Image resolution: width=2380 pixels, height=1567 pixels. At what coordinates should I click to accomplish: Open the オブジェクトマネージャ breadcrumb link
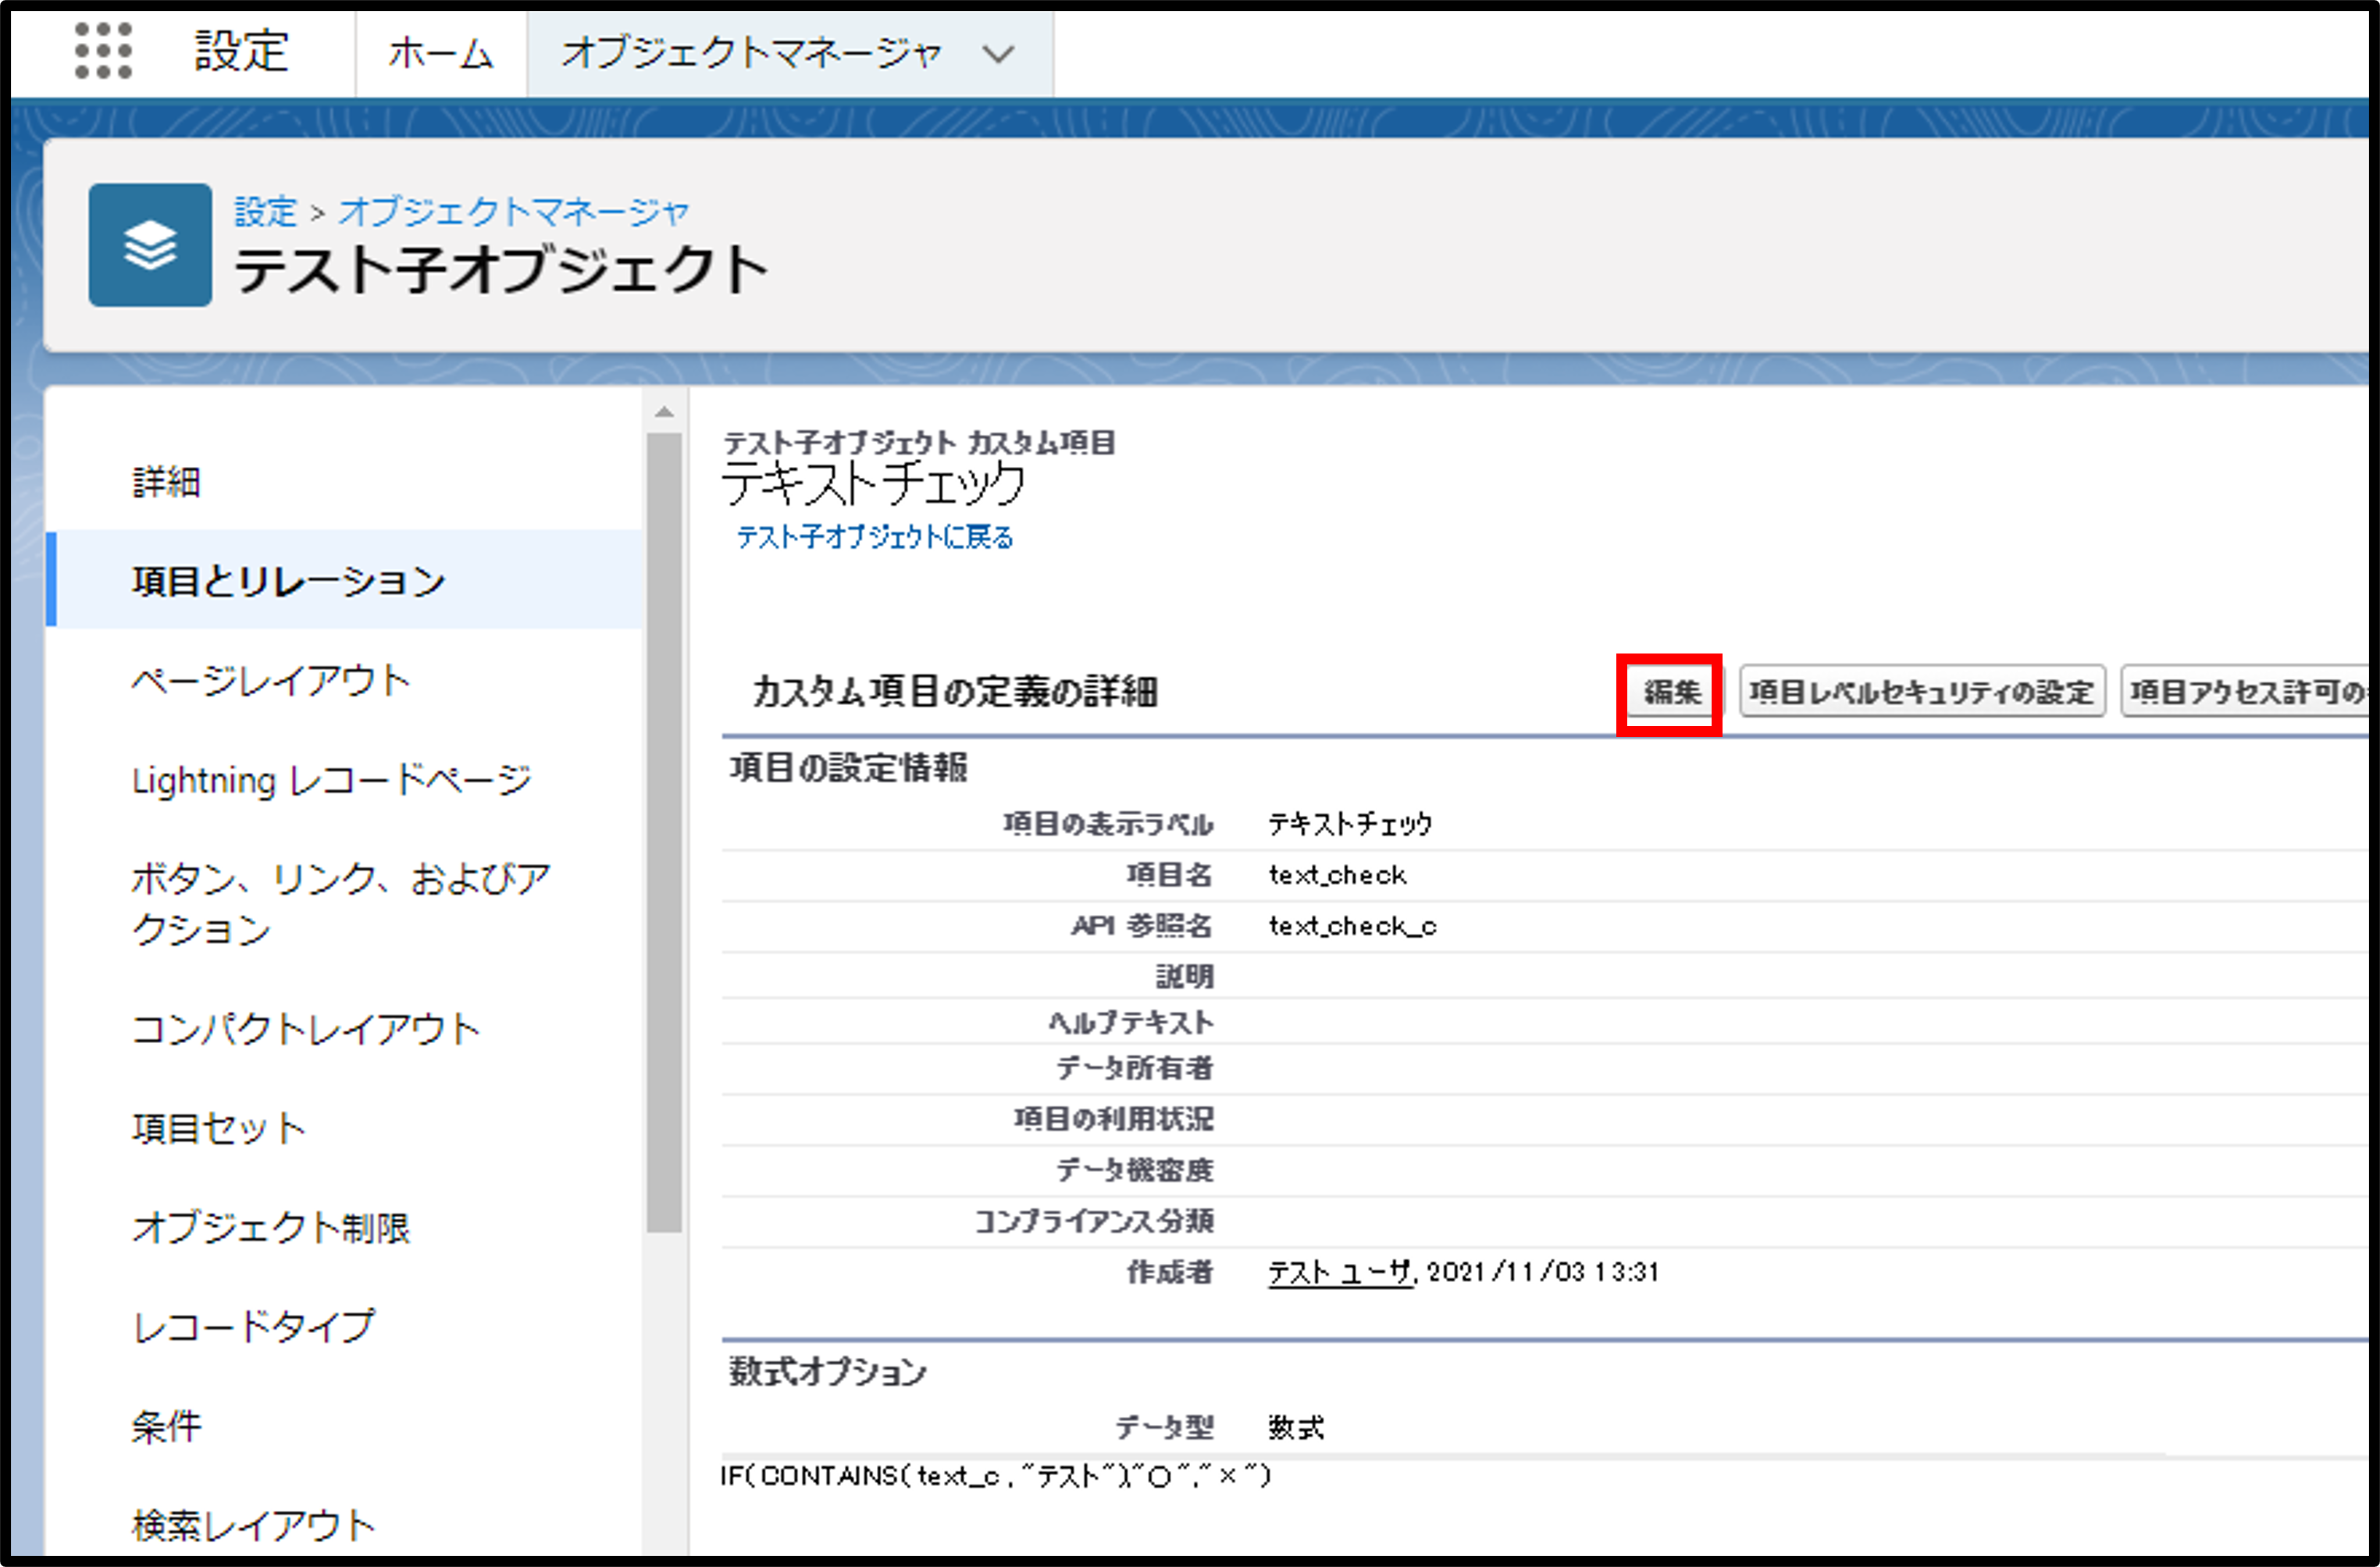tap(513, 212)
